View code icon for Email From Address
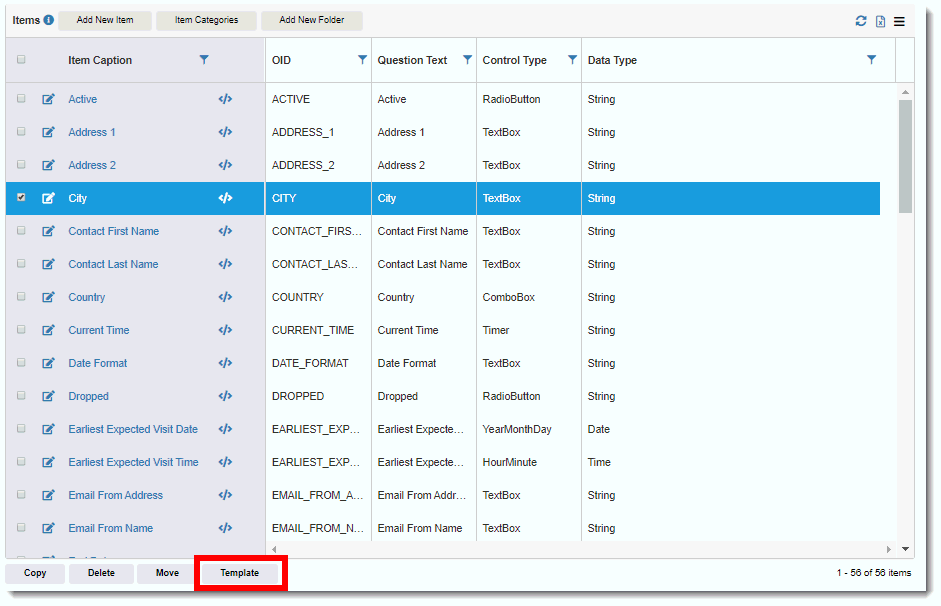 click(225, 495)
